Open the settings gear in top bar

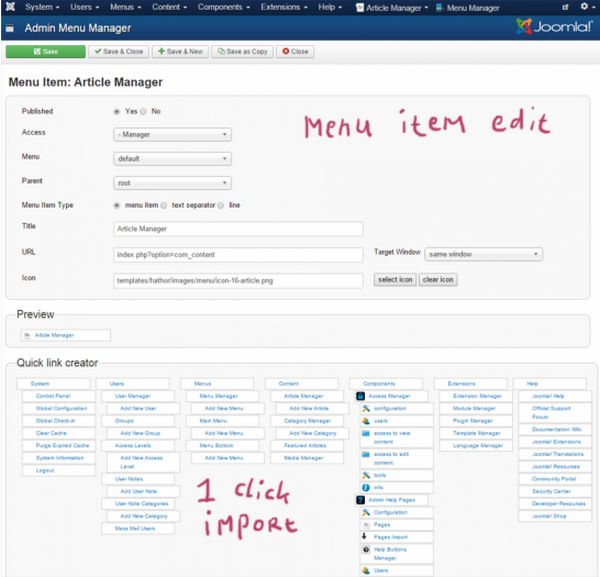pyautogui.click(x=585, y=7)
